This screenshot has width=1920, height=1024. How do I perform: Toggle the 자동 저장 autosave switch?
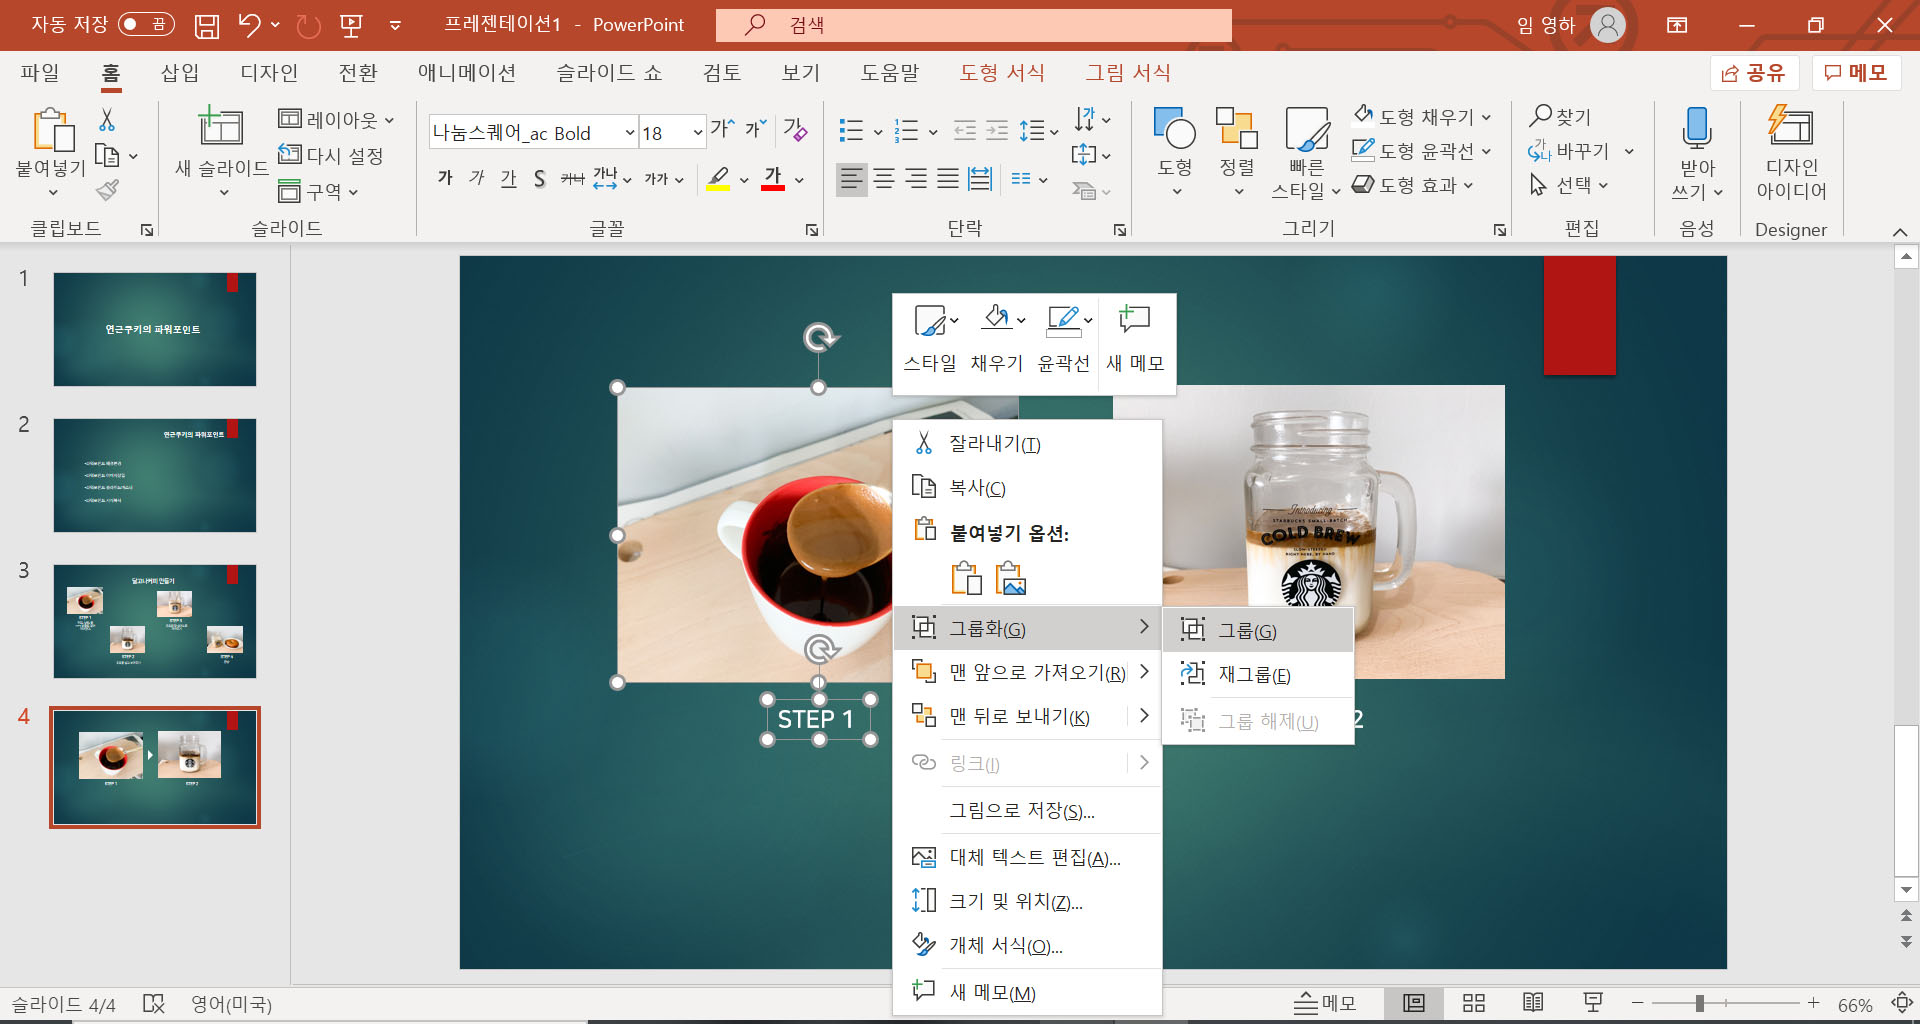click(146, 24)
